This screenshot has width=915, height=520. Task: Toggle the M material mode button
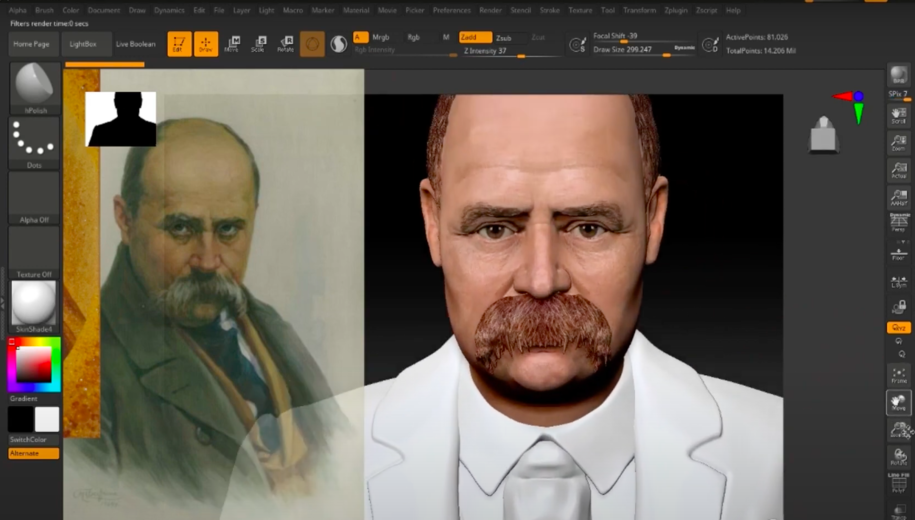click(446, 37)
